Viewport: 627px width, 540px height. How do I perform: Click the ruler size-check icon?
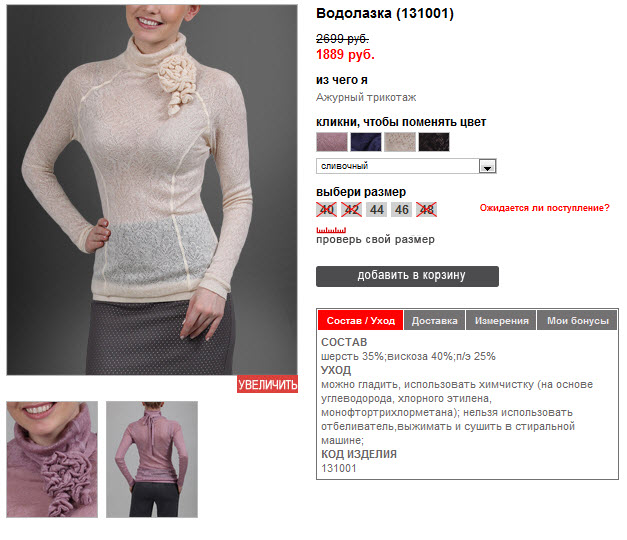coord(331,230)
